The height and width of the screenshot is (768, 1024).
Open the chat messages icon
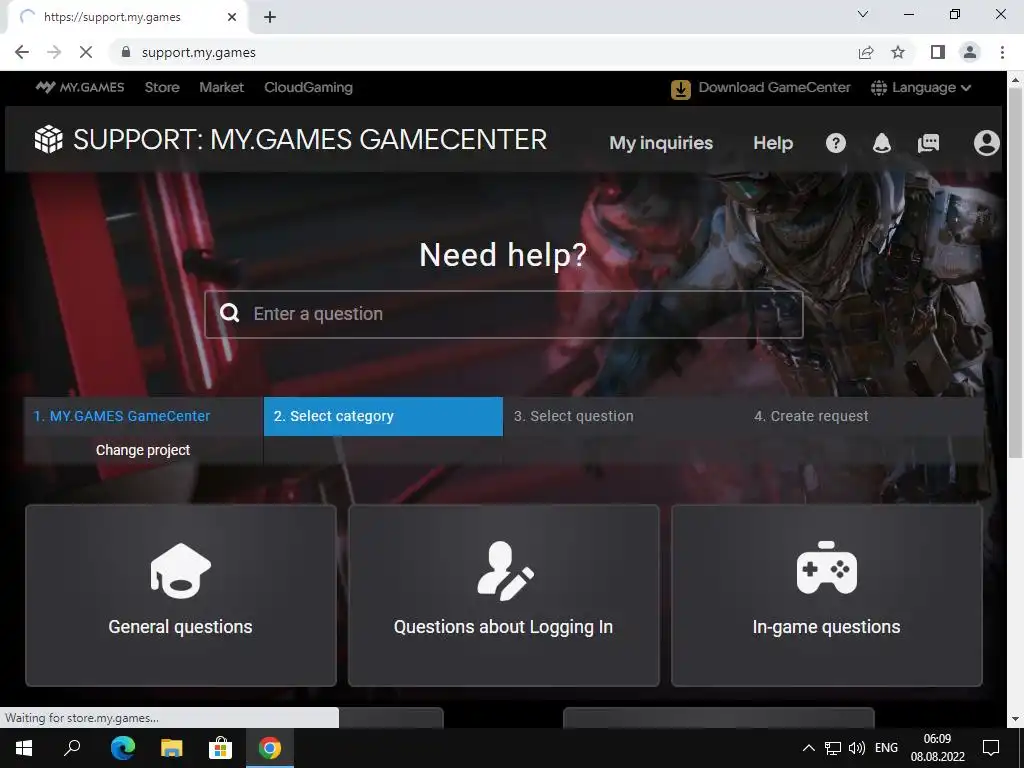[928, 143]
